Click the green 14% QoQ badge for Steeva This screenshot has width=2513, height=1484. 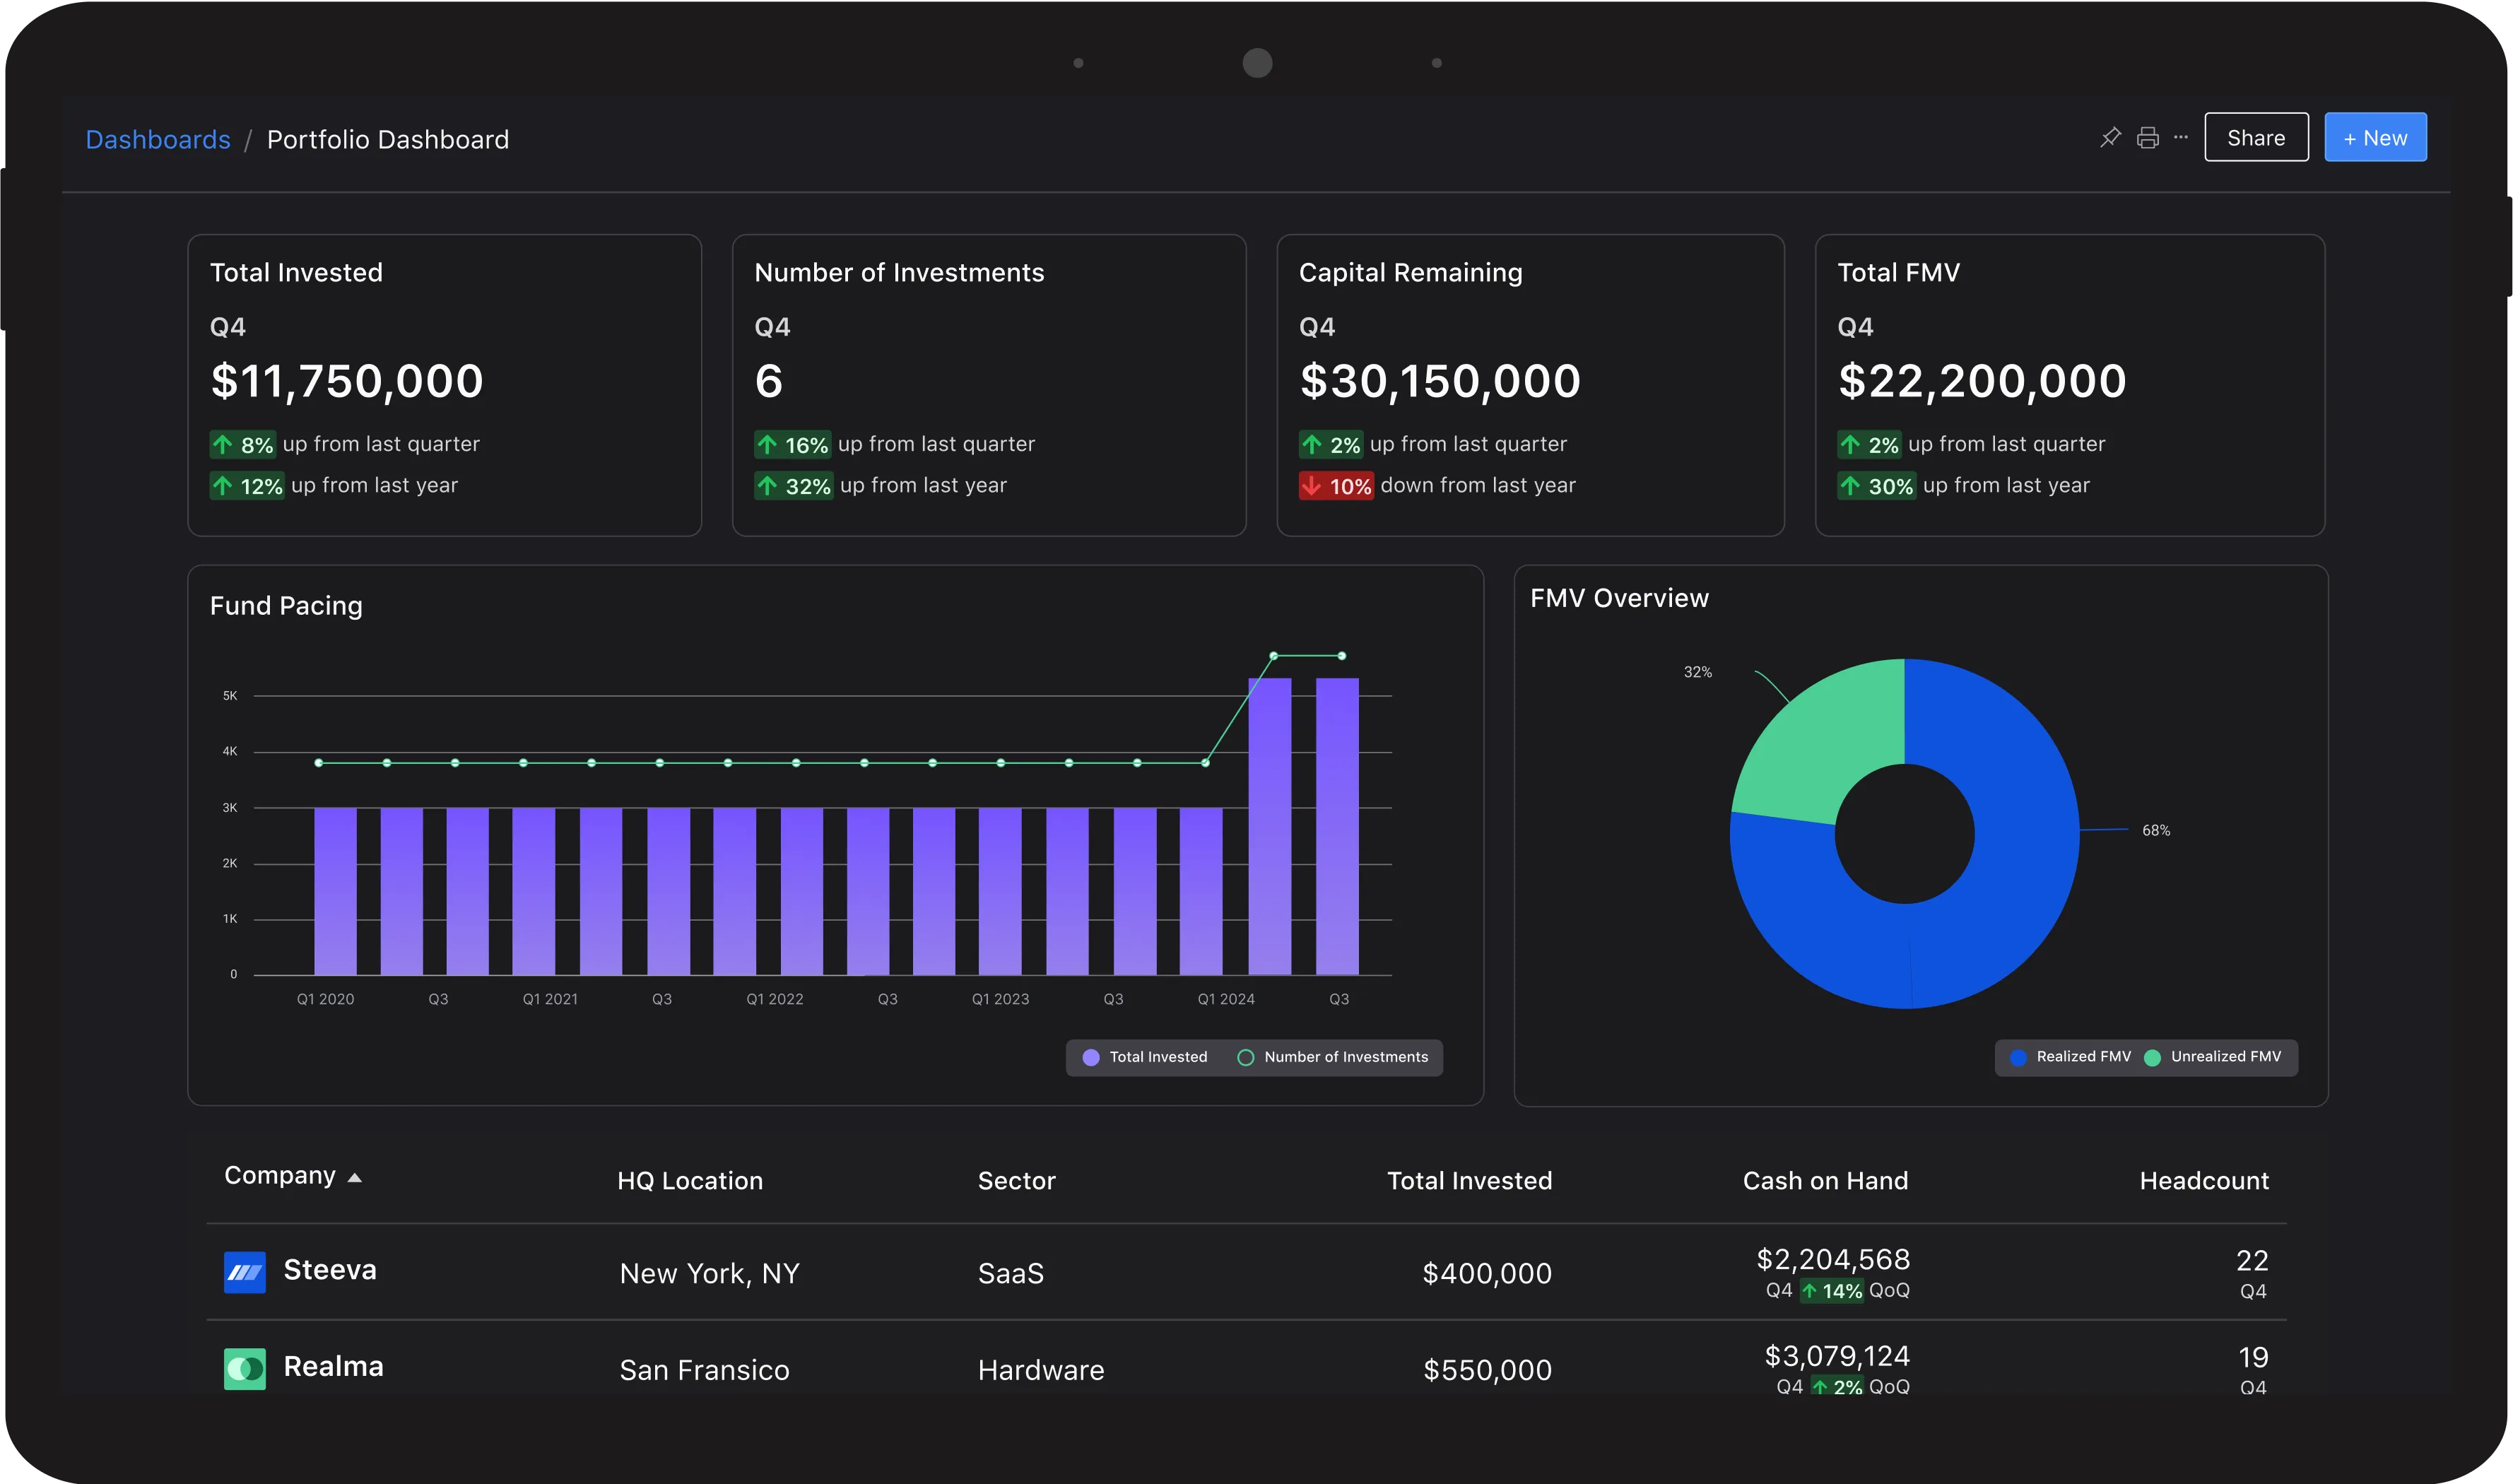[x=1832, y=1291]
